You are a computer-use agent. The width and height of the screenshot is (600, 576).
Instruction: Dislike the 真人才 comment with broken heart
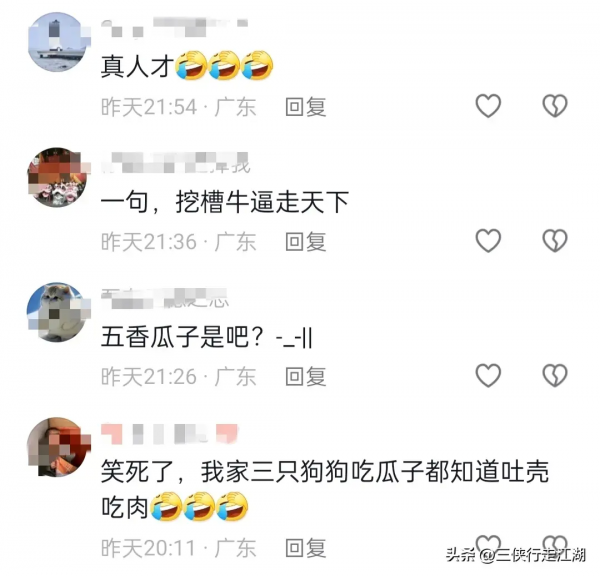click(x=555, y=106)
